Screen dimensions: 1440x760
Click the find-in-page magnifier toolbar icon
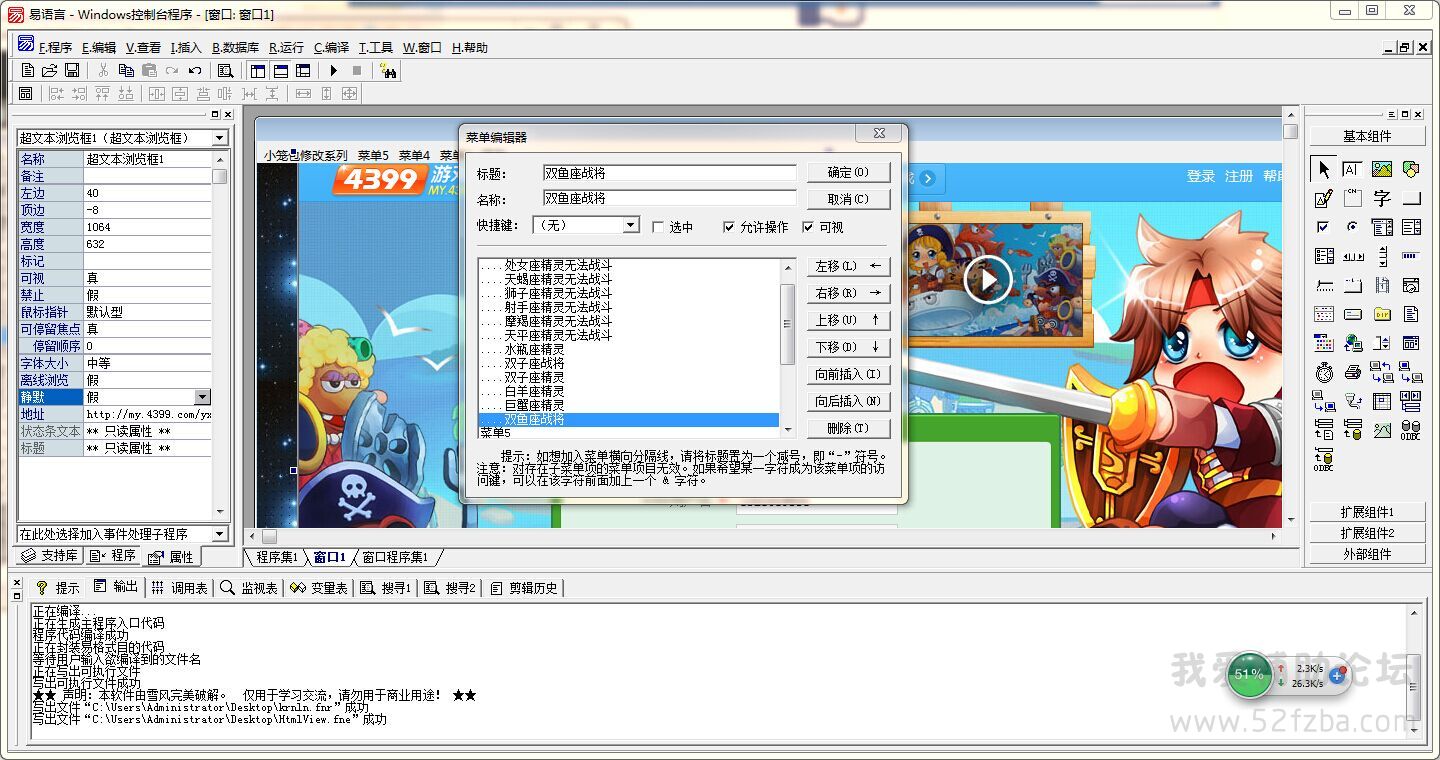226,70
